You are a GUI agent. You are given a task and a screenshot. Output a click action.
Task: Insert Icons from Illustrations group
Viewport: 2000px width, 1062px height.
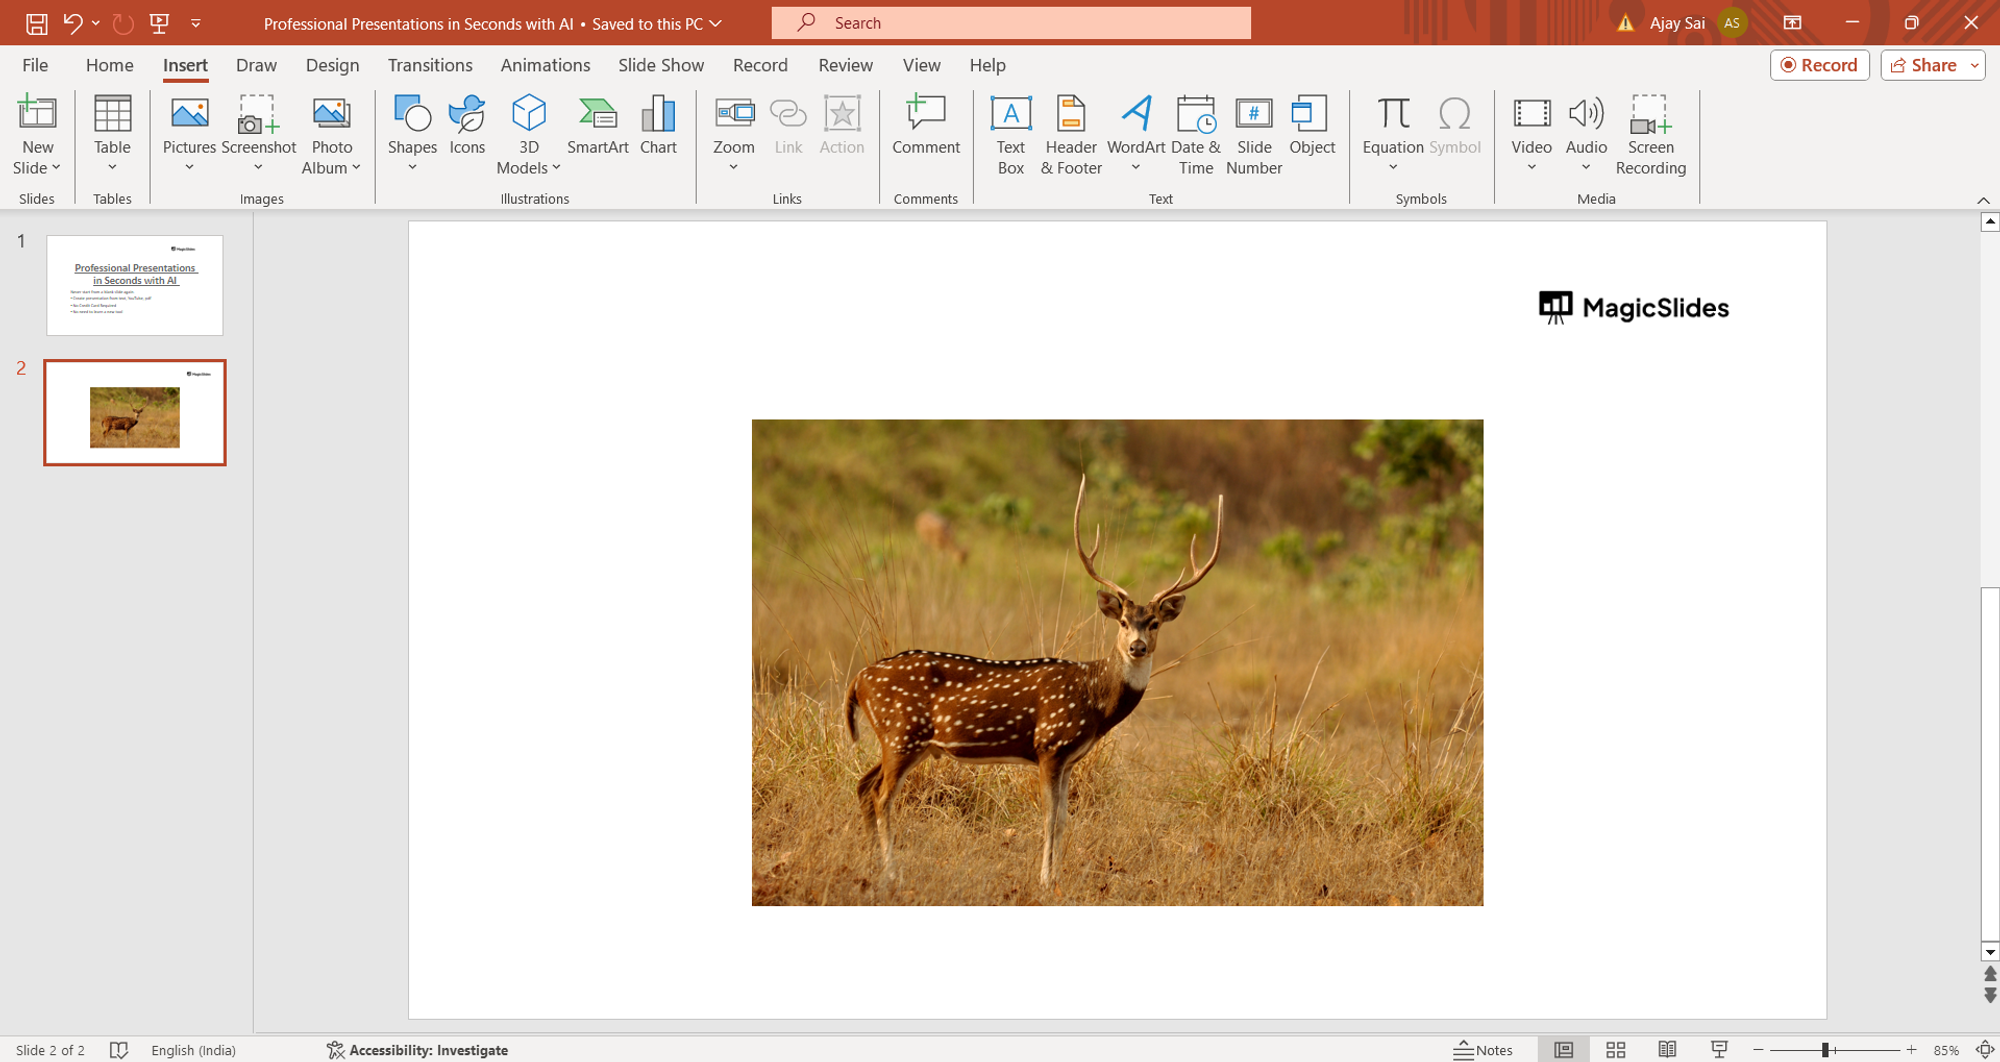tap(467, 126)
